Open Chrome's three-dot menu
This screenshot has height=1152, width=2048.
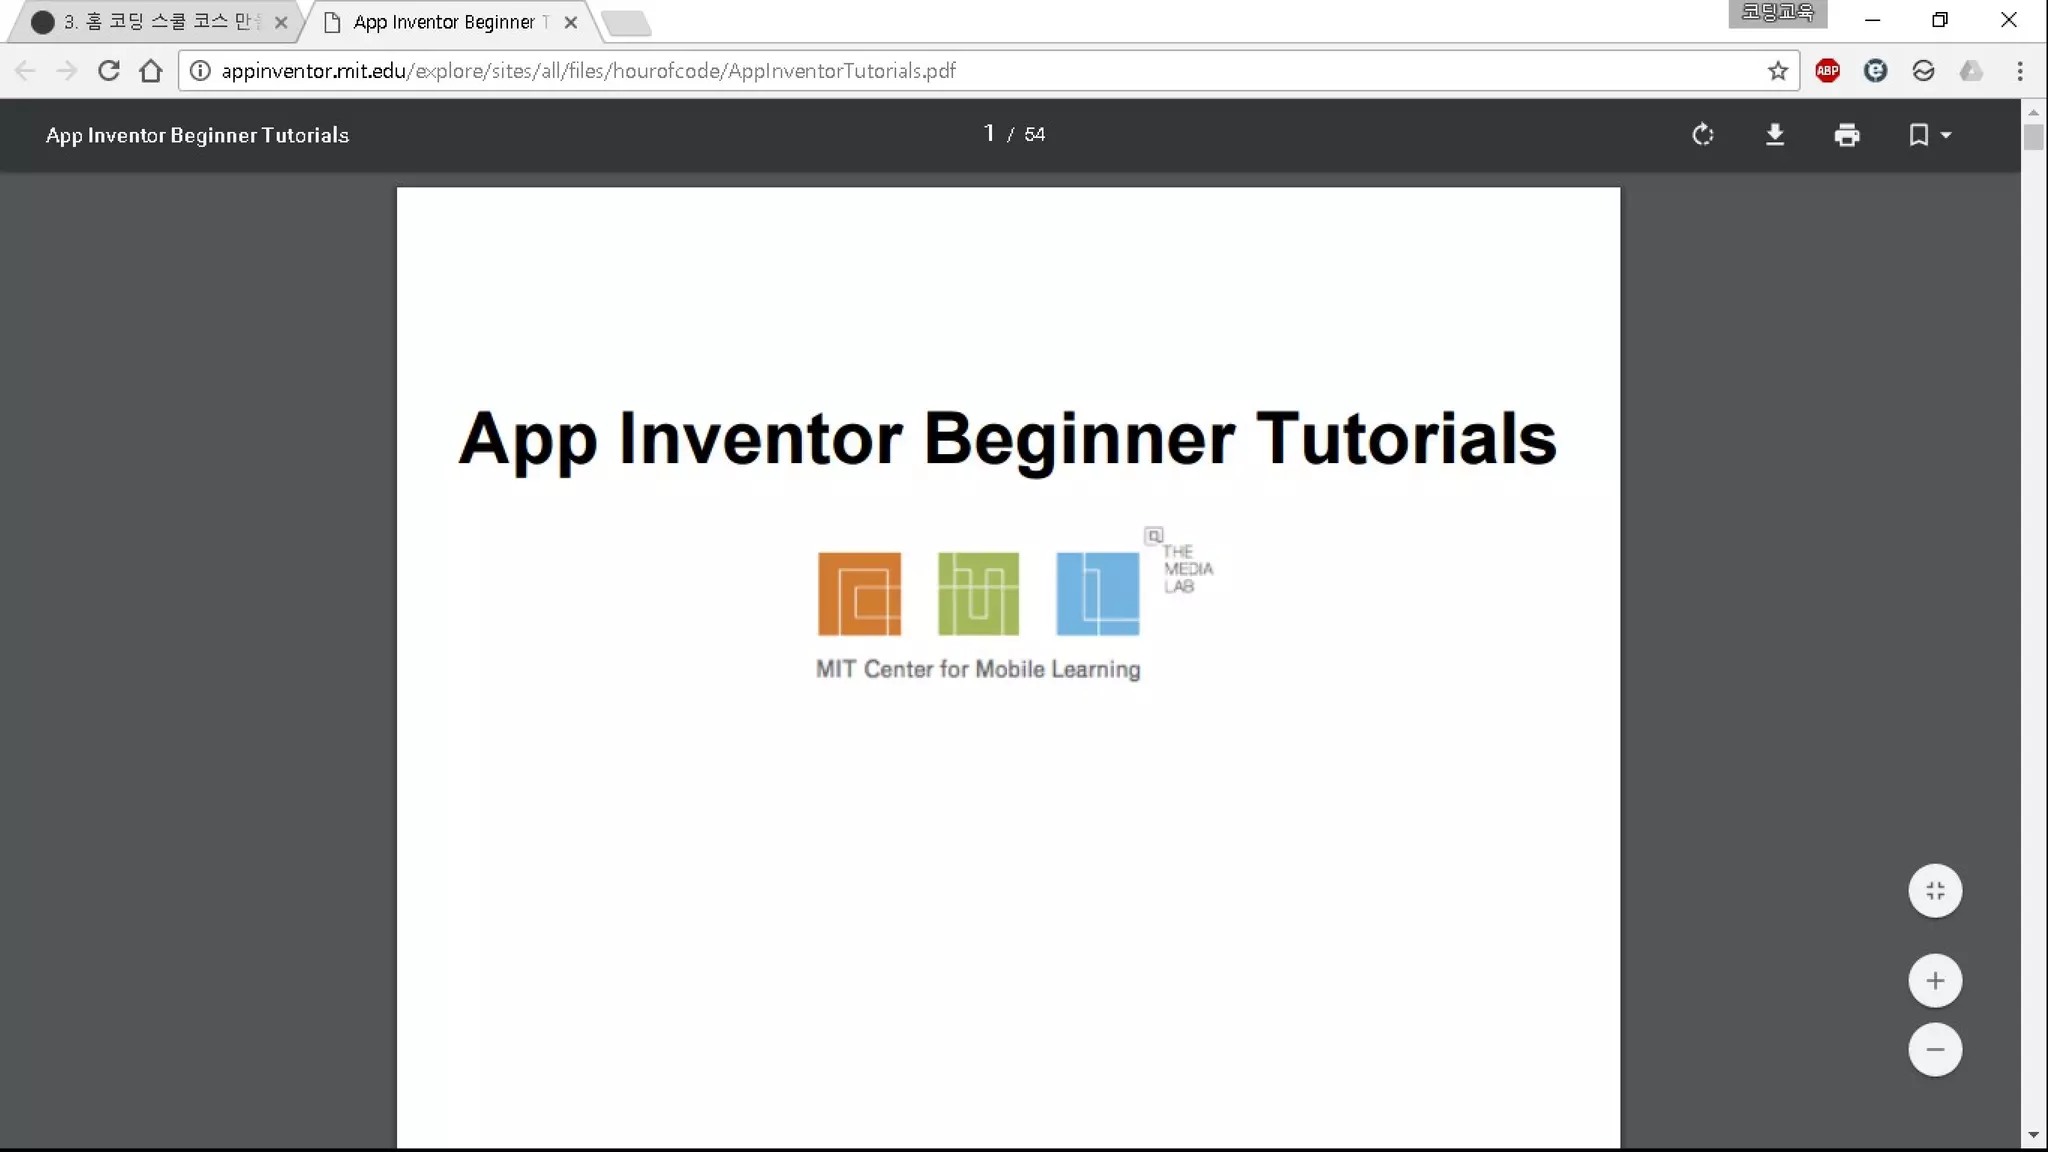[2019, 71]
